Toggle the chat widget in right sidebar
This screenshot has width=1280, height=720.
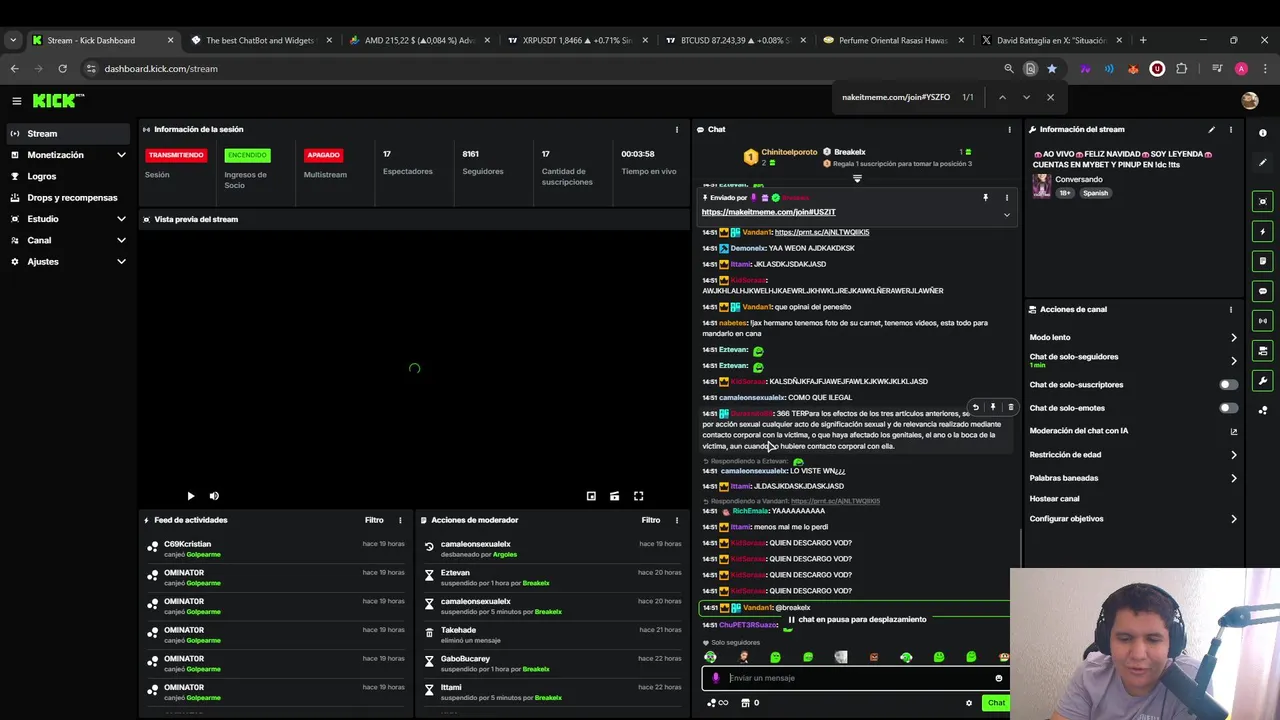coord(1263,291)
